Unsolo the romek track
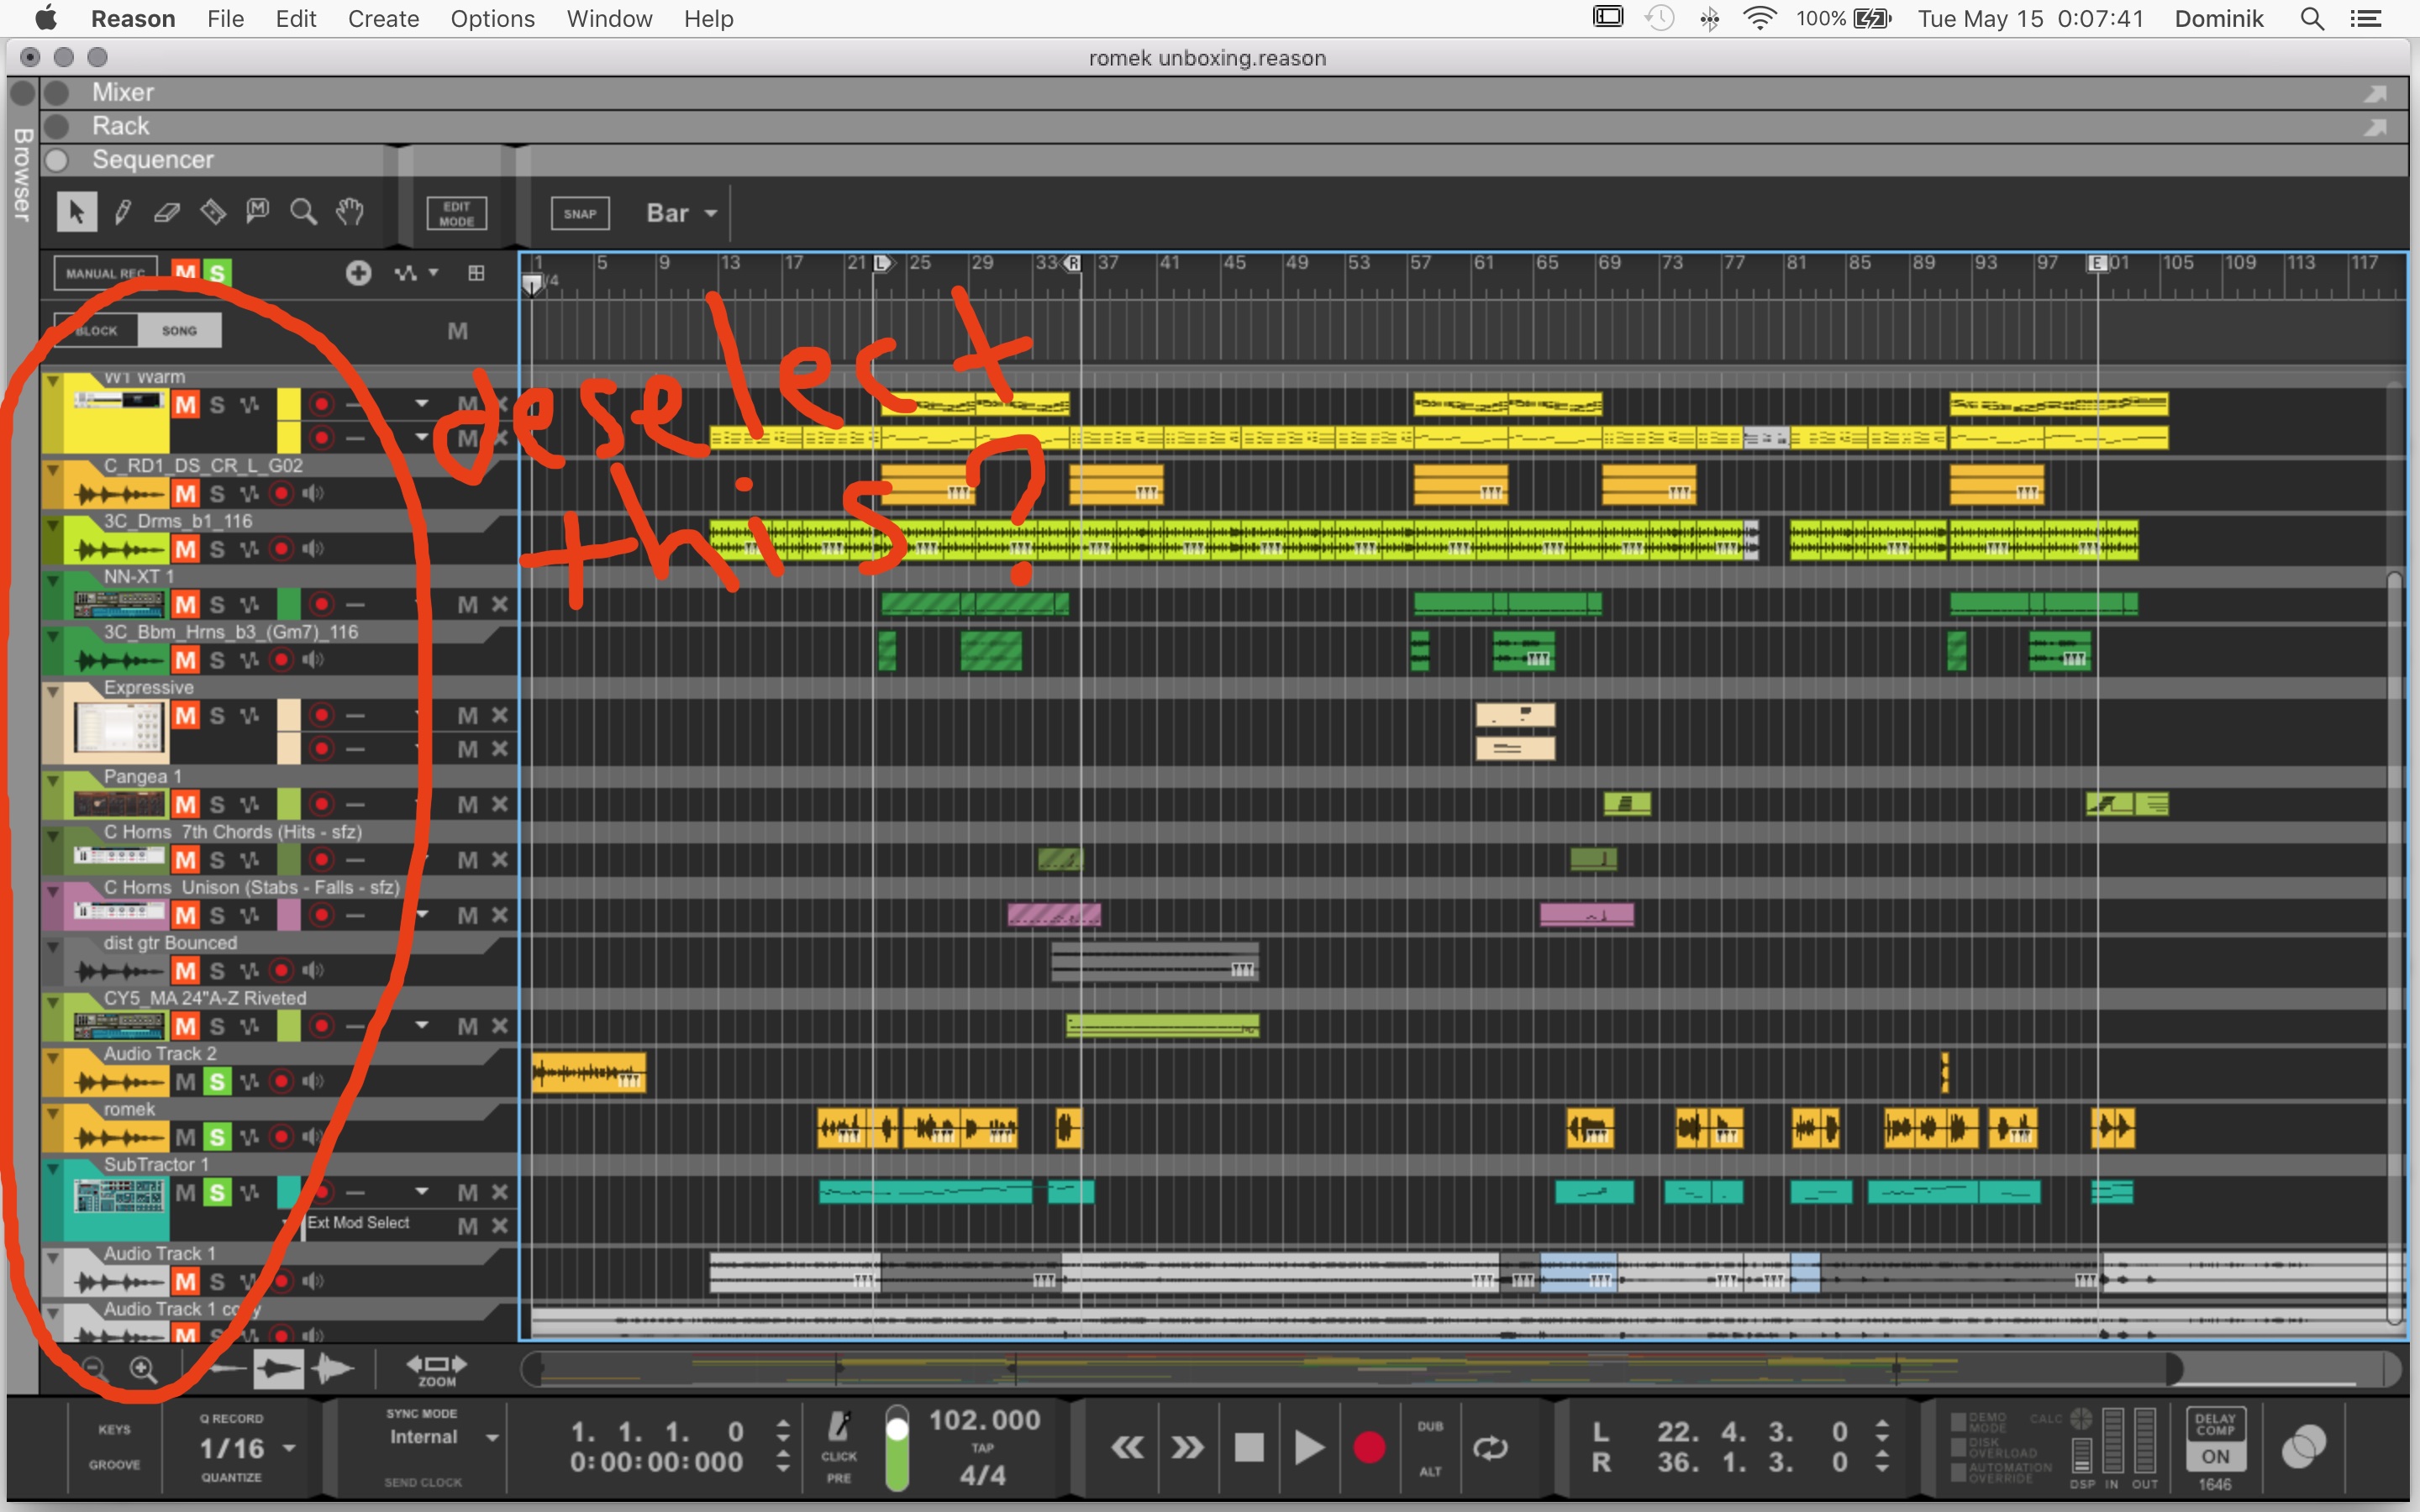 217,1137
